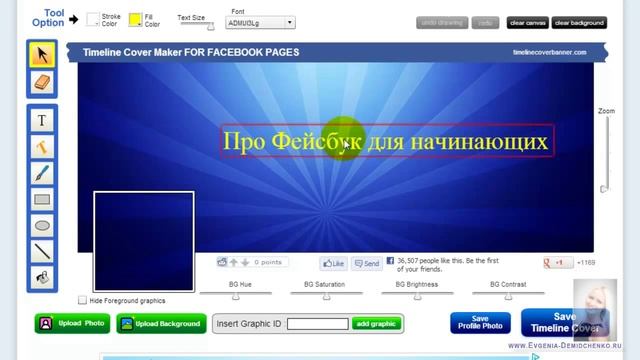Click the Google +1 button
The width and height of the screenshot is (640, 360).
click(558, 263)
